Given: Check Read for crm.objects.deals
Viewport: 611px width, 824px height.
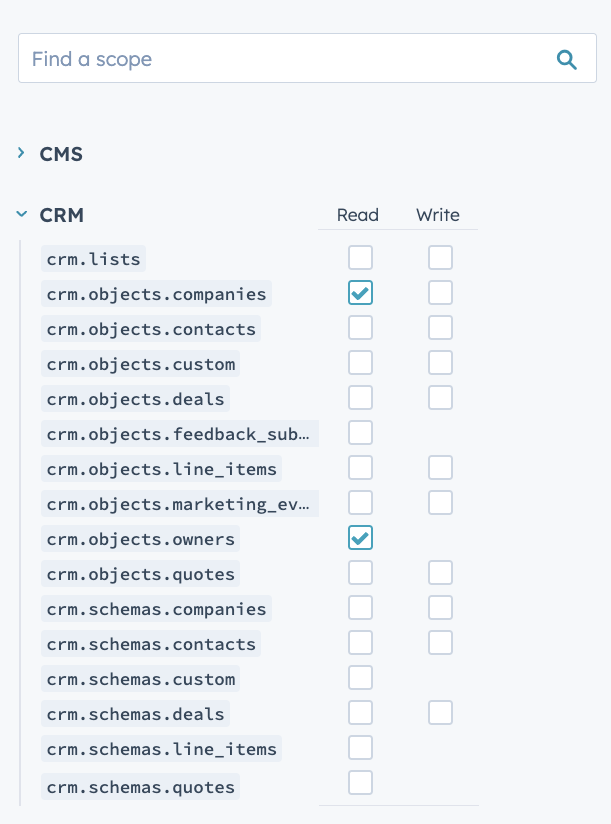Looking at the screenshot, I should [x=360, y=397].
